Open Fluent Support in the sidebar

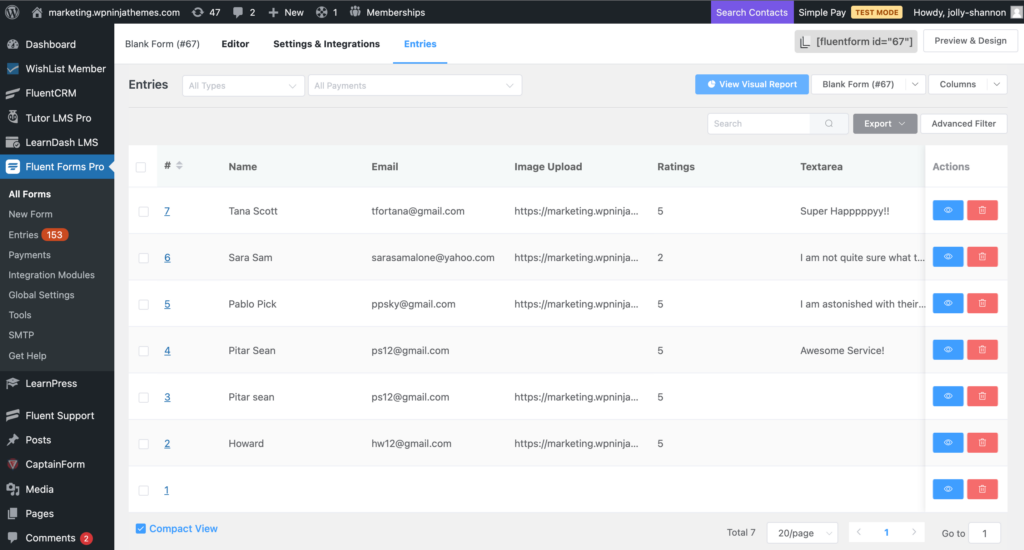(x=57, y=415)
